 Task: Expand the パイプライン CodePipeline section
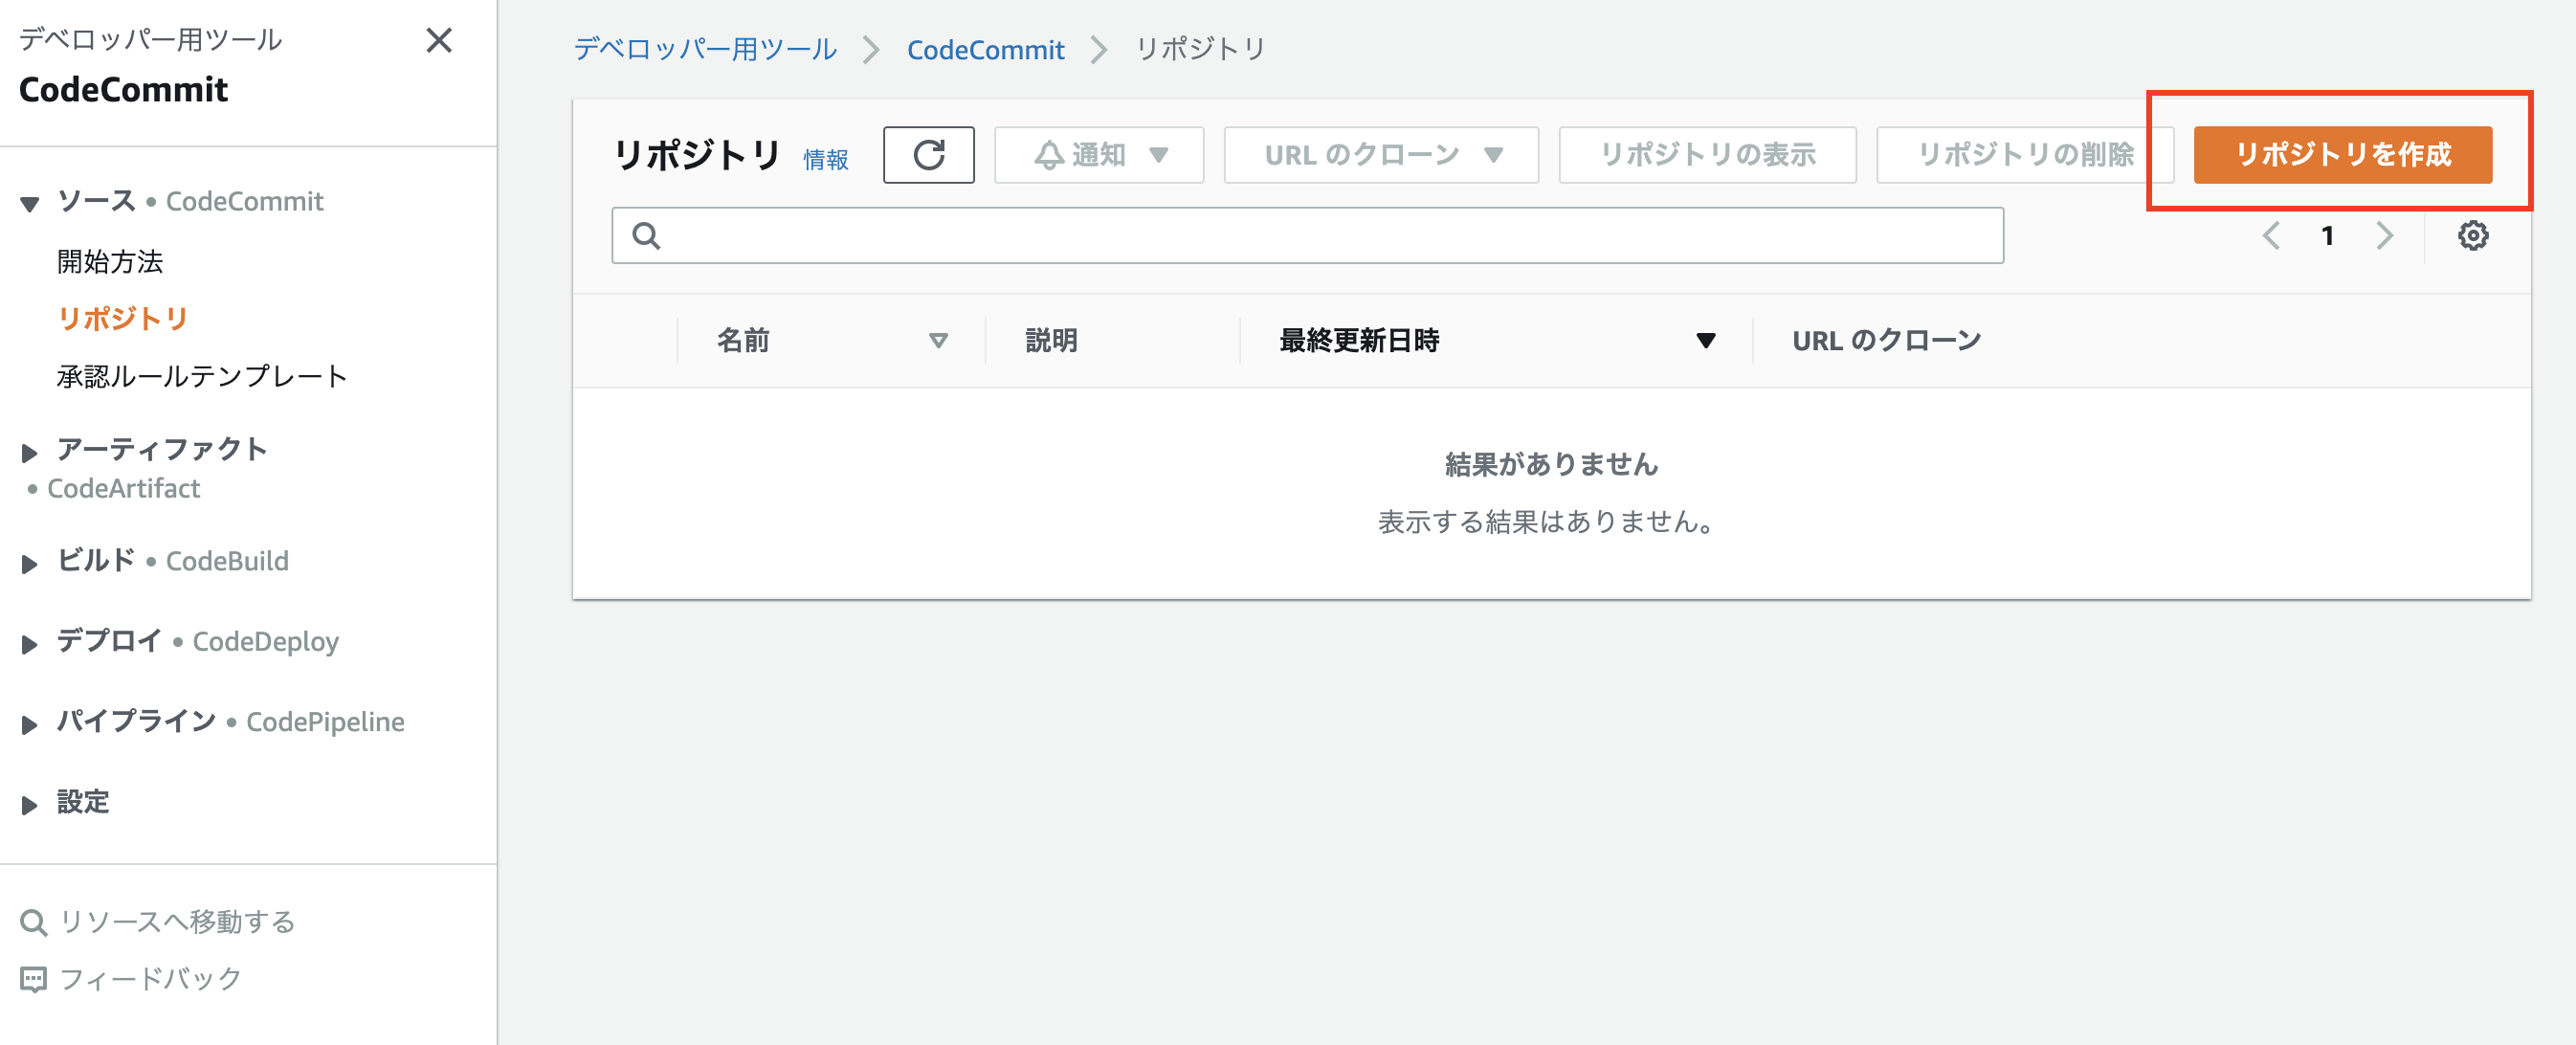click(x=30, y=724)
